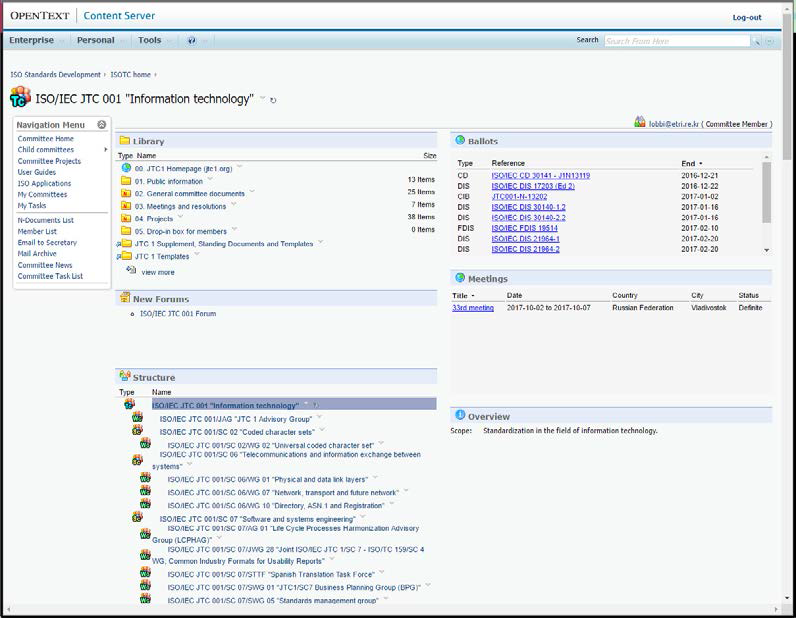Click the JTC 1 Advisory Group icon
The image size is (796, 618).
[x=137, y=418]
